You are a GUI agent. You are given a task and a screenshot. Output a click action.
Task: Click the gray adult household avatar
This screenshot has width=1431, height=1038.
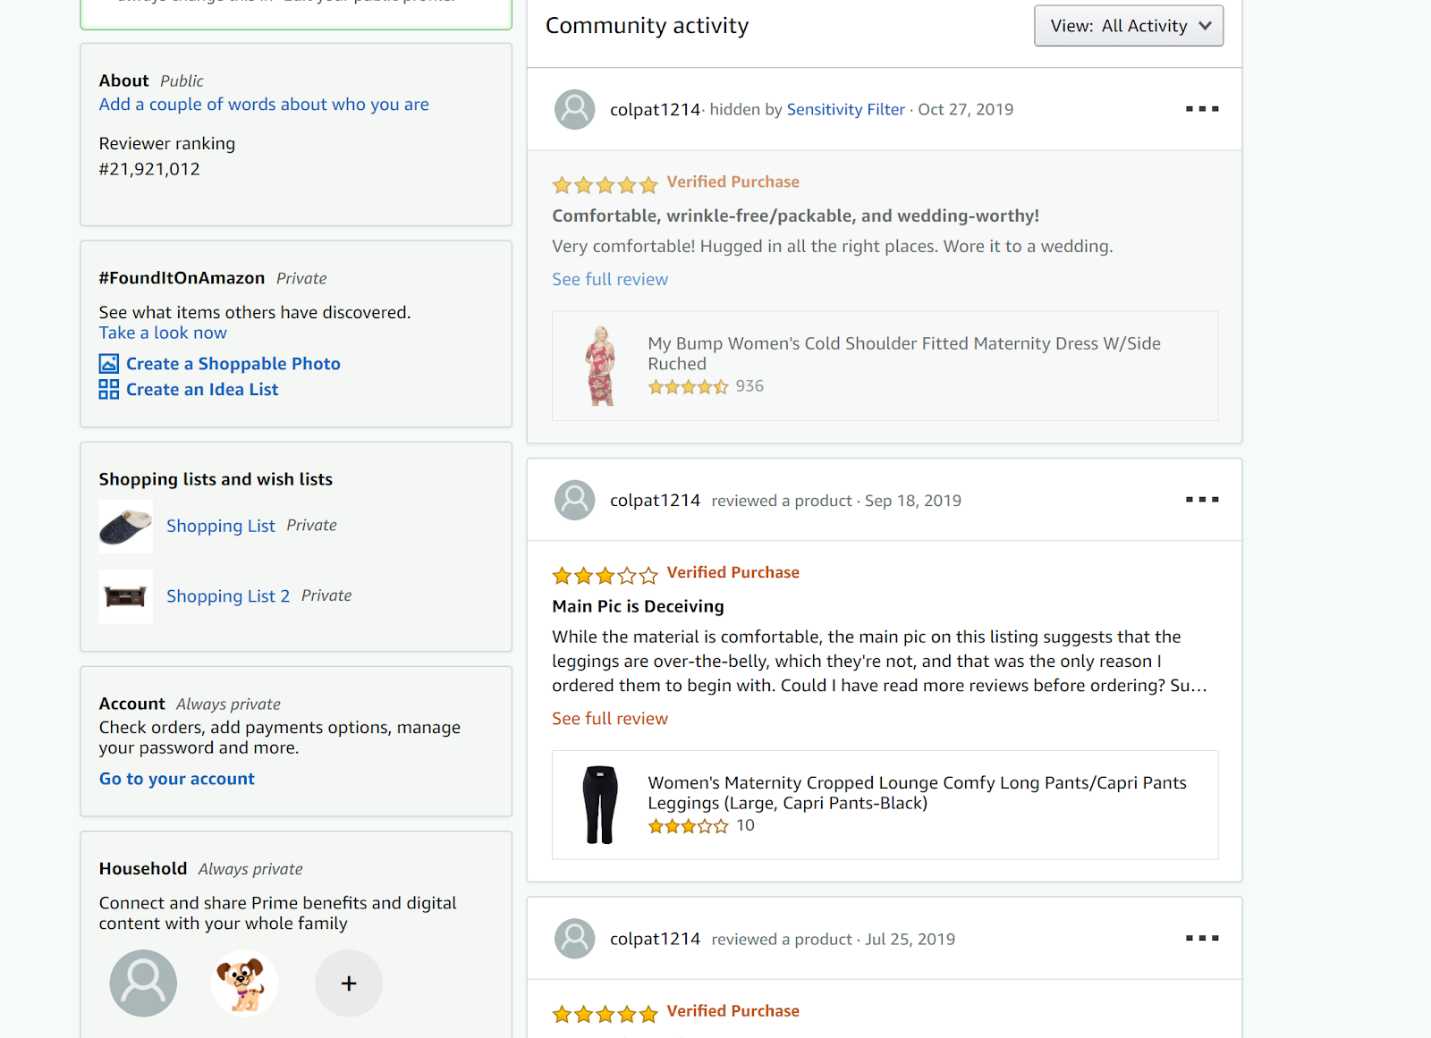pos(143,983)
